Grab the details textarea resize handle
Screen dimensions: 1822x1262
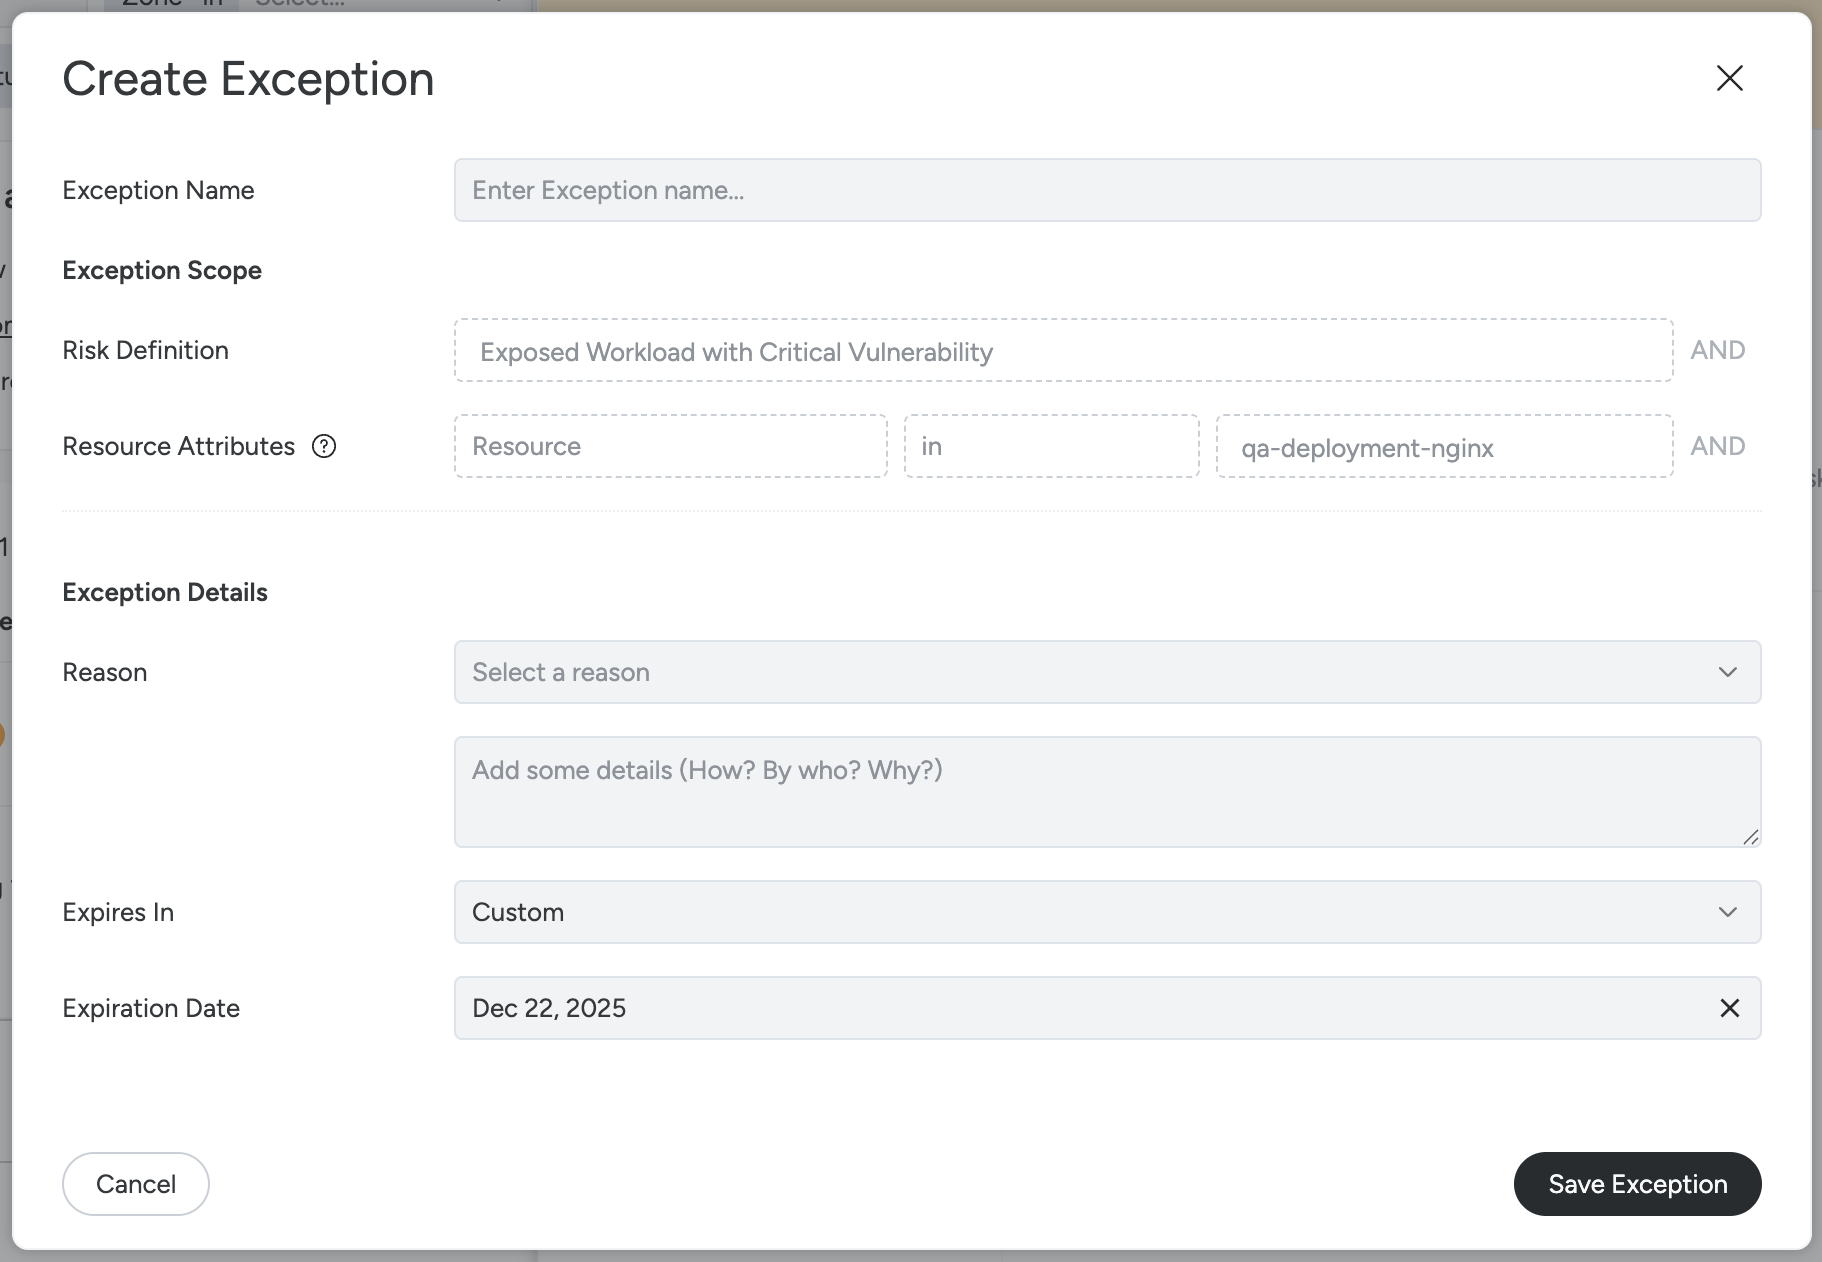(1750, 837)
